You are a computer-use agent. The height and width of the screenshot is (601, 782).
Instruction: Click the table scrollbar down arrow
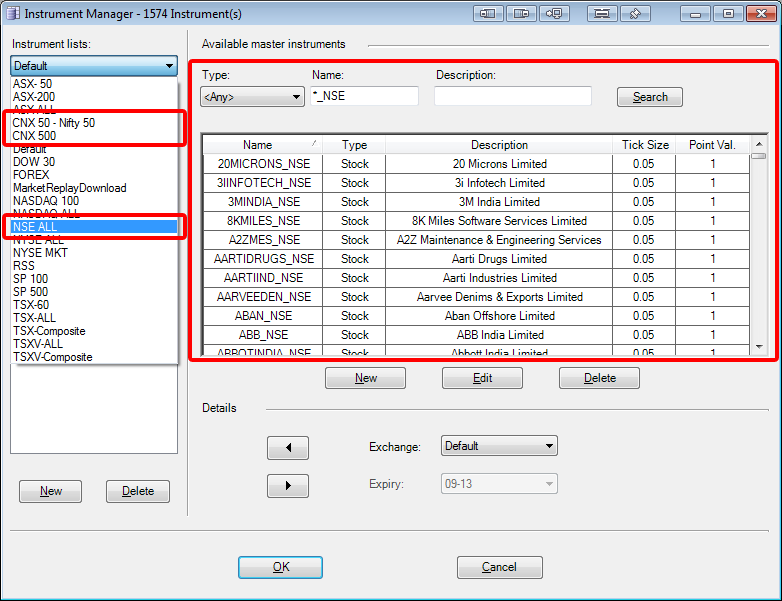point(759,347)
